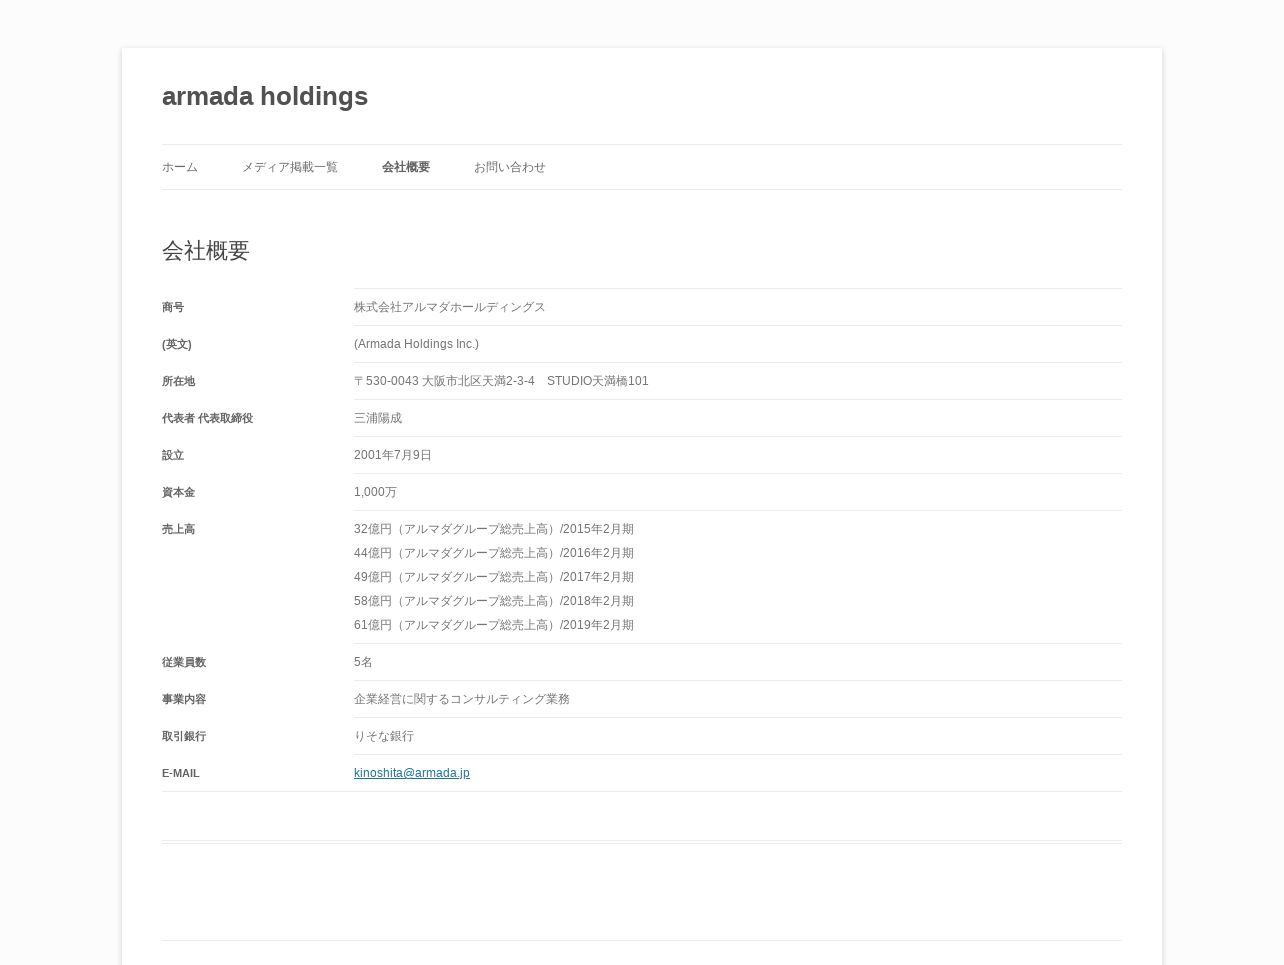Viewport: 1284px width, 965px height.
Task: Click the 32億円 2015年2月期 sales line
Action: (494, 529)
